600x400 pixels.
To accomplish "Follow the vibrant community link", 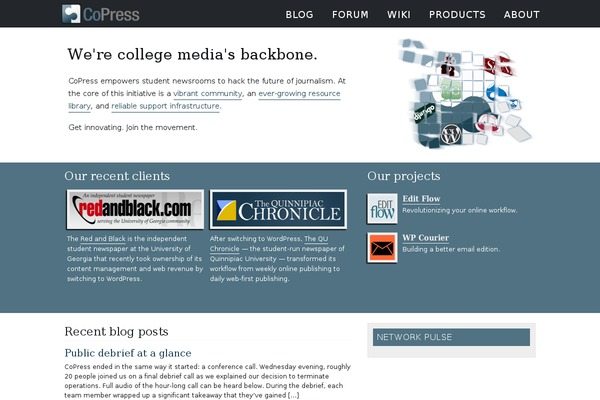I will pyautogui.click(x=207, y=93).
